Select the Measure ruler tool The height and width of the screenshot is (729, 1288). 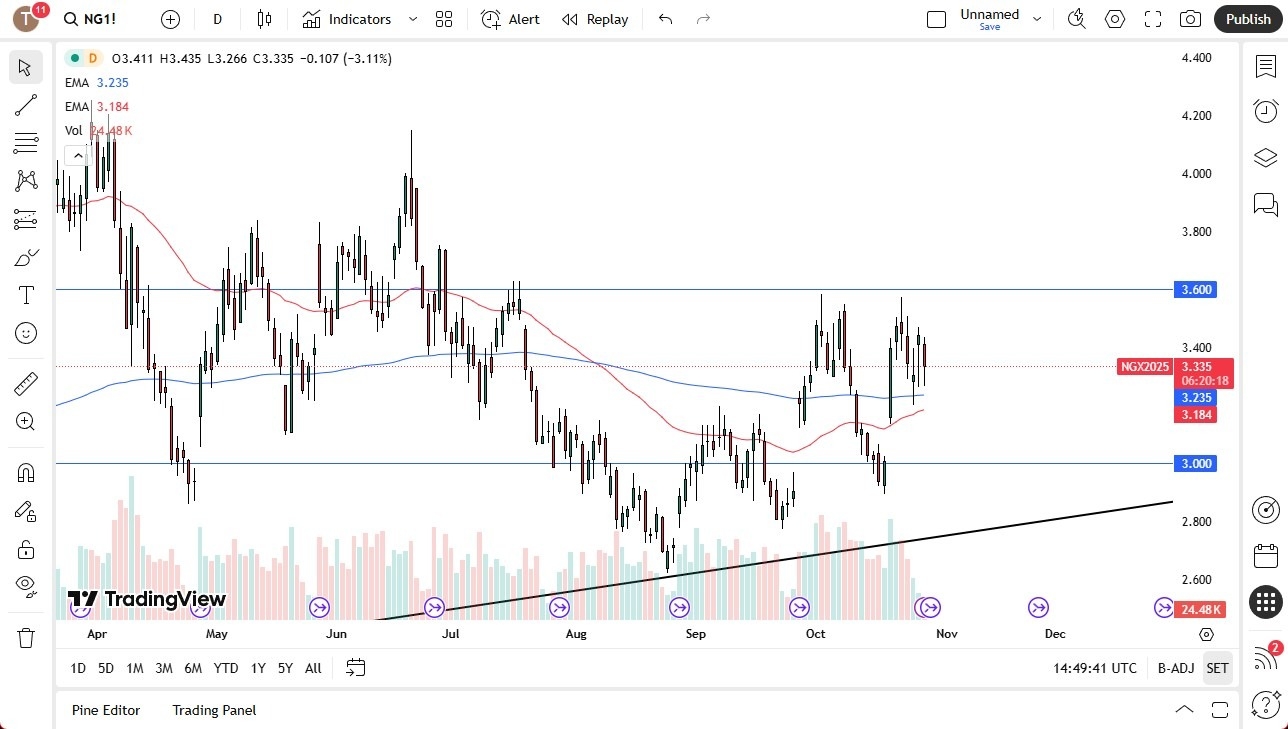(26, 383)
